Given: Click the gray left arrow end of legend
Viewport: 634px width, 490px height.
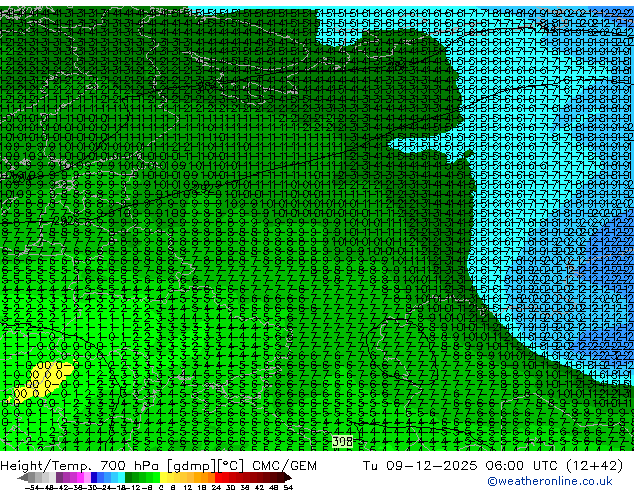Looking at the screenshot, I should click(x=23, y=477).
